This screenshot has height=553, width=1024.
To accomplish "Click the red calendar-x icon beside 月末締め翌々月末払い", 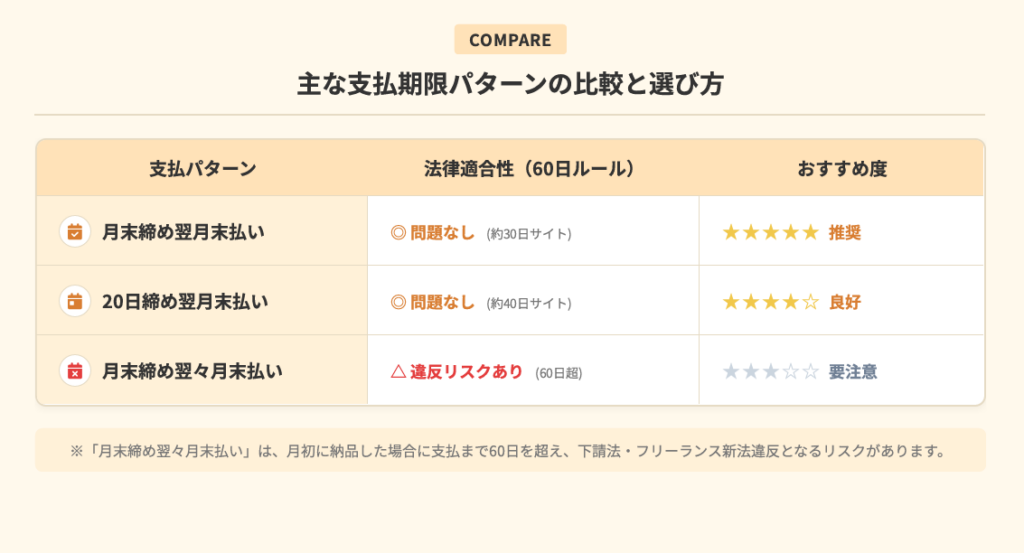I will click(75, 371).
